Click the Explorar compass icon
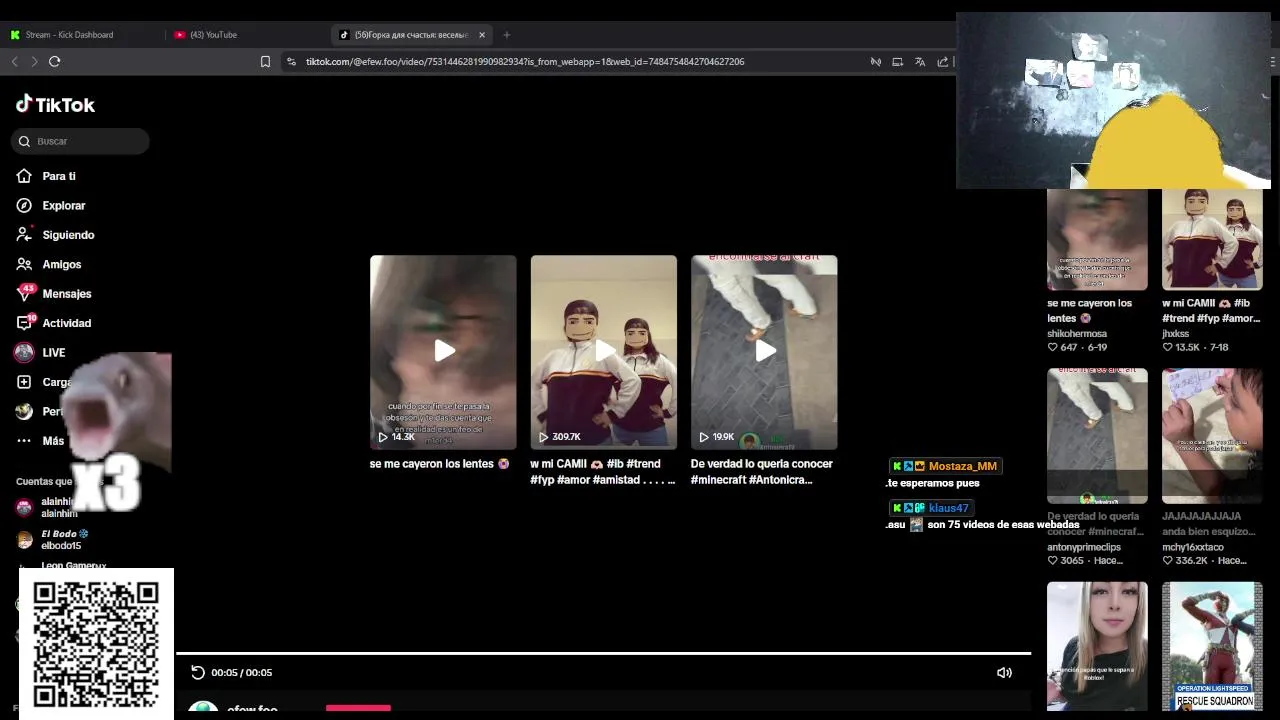The image size is (1280, 720). coord(24,205)
